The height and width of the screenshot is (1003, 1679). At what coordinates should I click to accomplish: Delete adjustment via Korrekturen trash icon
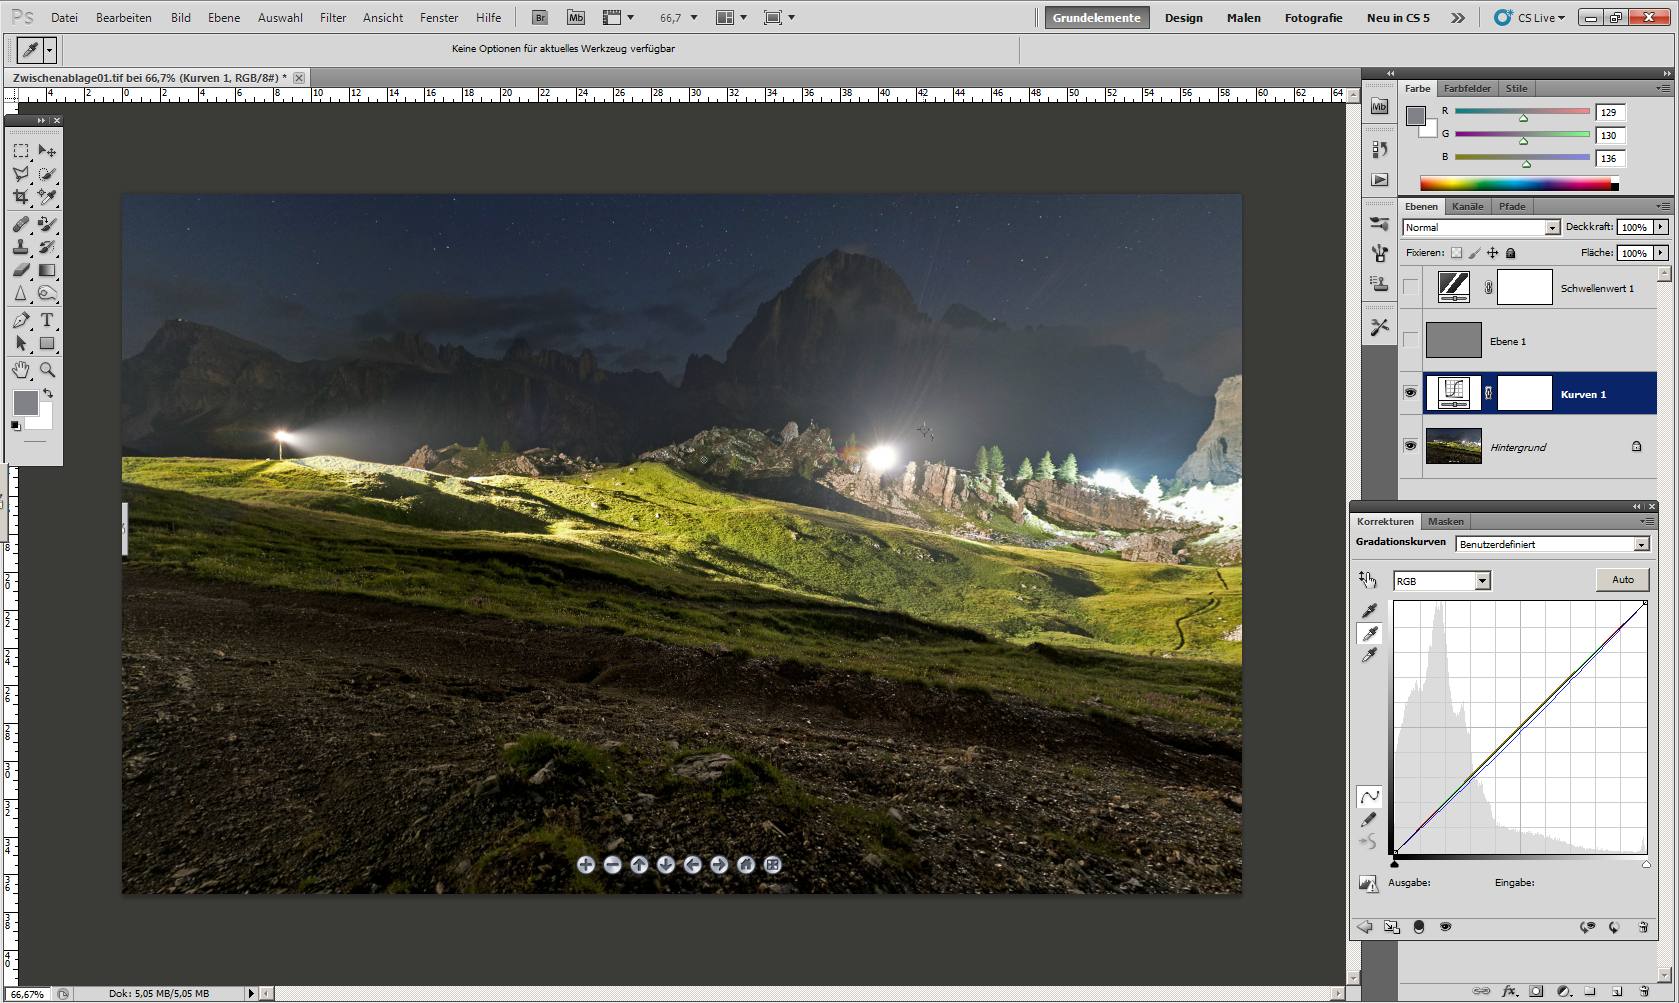tap(1643, 927)
